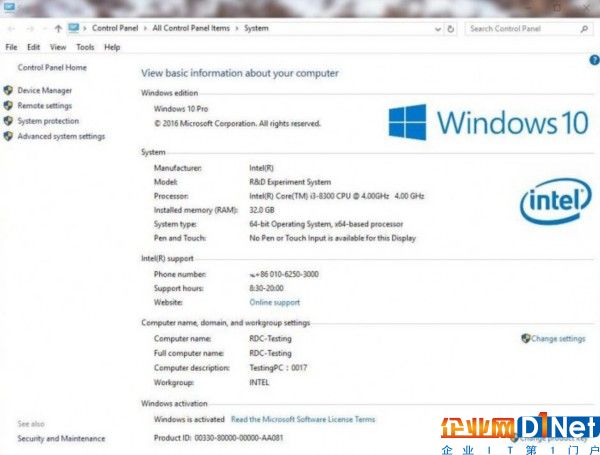Click the Intel(R) manufacturer value

tap(261, 168)
